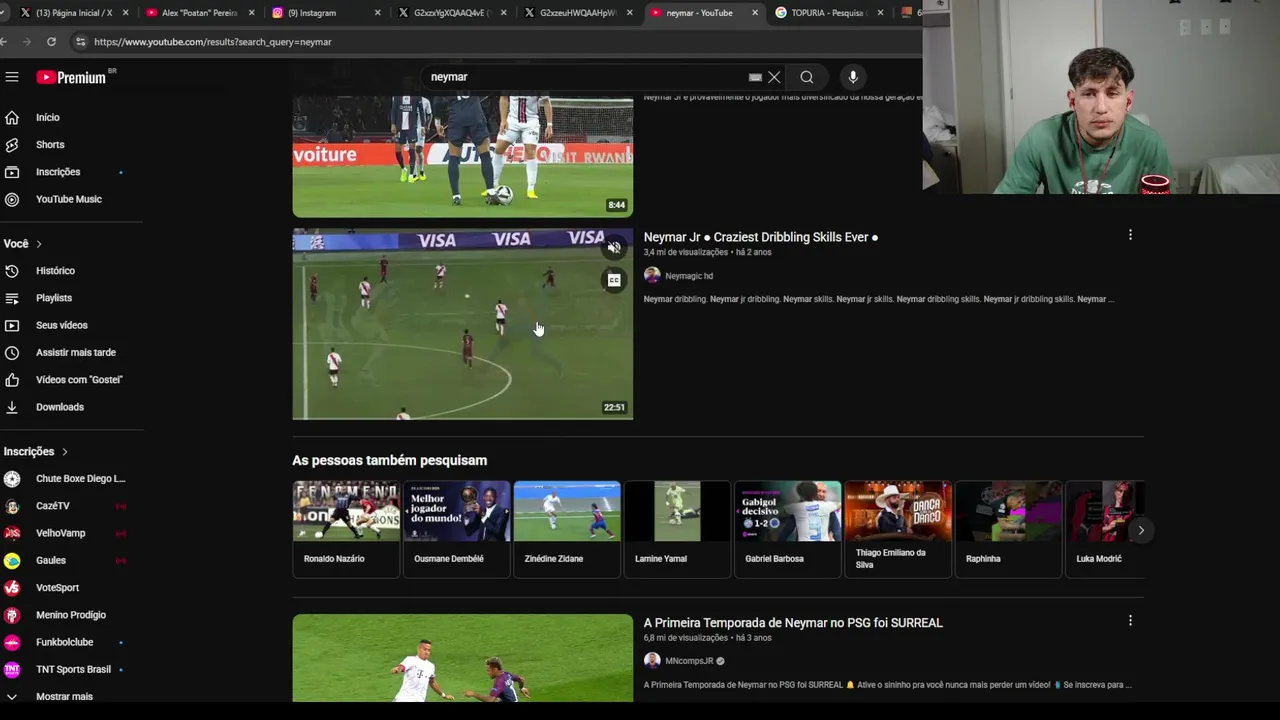The image size is (1280, 720).
Task: Select the Thiago Emiliano da Silva card
Action: 898,529
